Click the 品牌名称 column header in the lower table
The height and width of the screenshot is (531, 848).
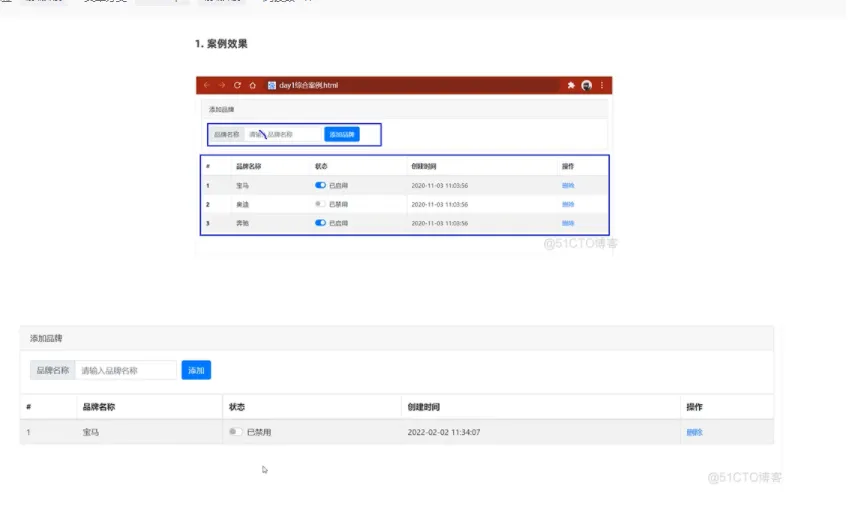tap(98, 407)
